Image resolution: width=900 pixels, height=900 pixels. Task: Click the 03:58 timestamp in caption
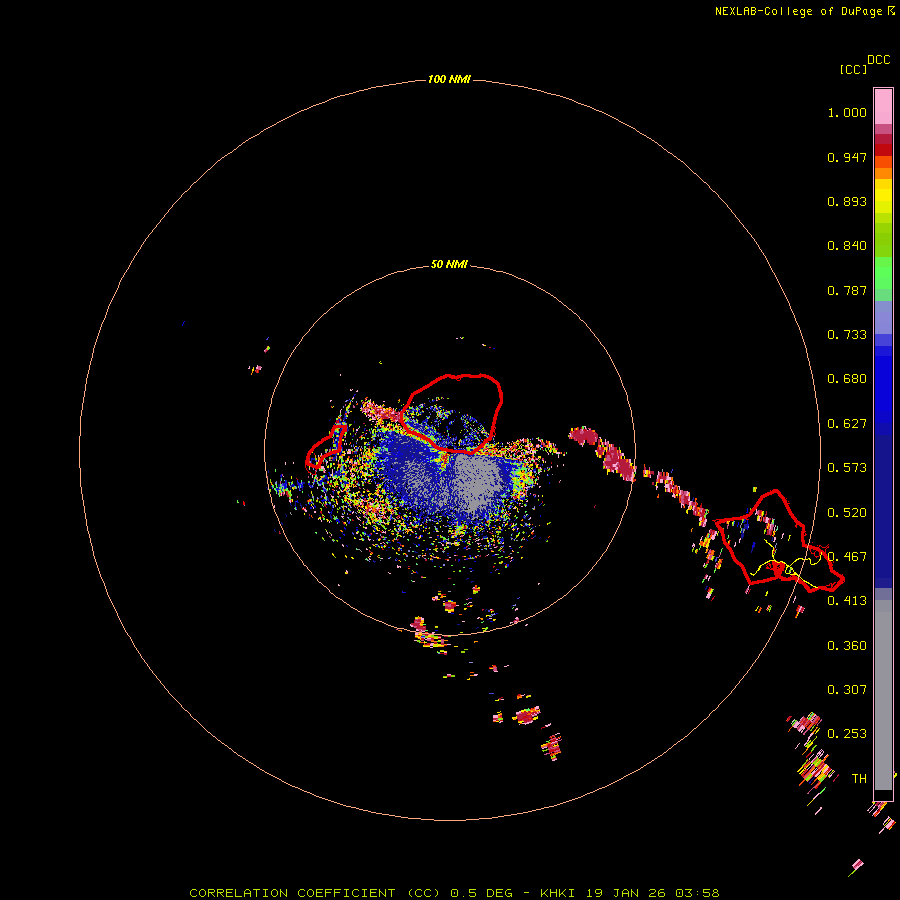tap(697, 893)
